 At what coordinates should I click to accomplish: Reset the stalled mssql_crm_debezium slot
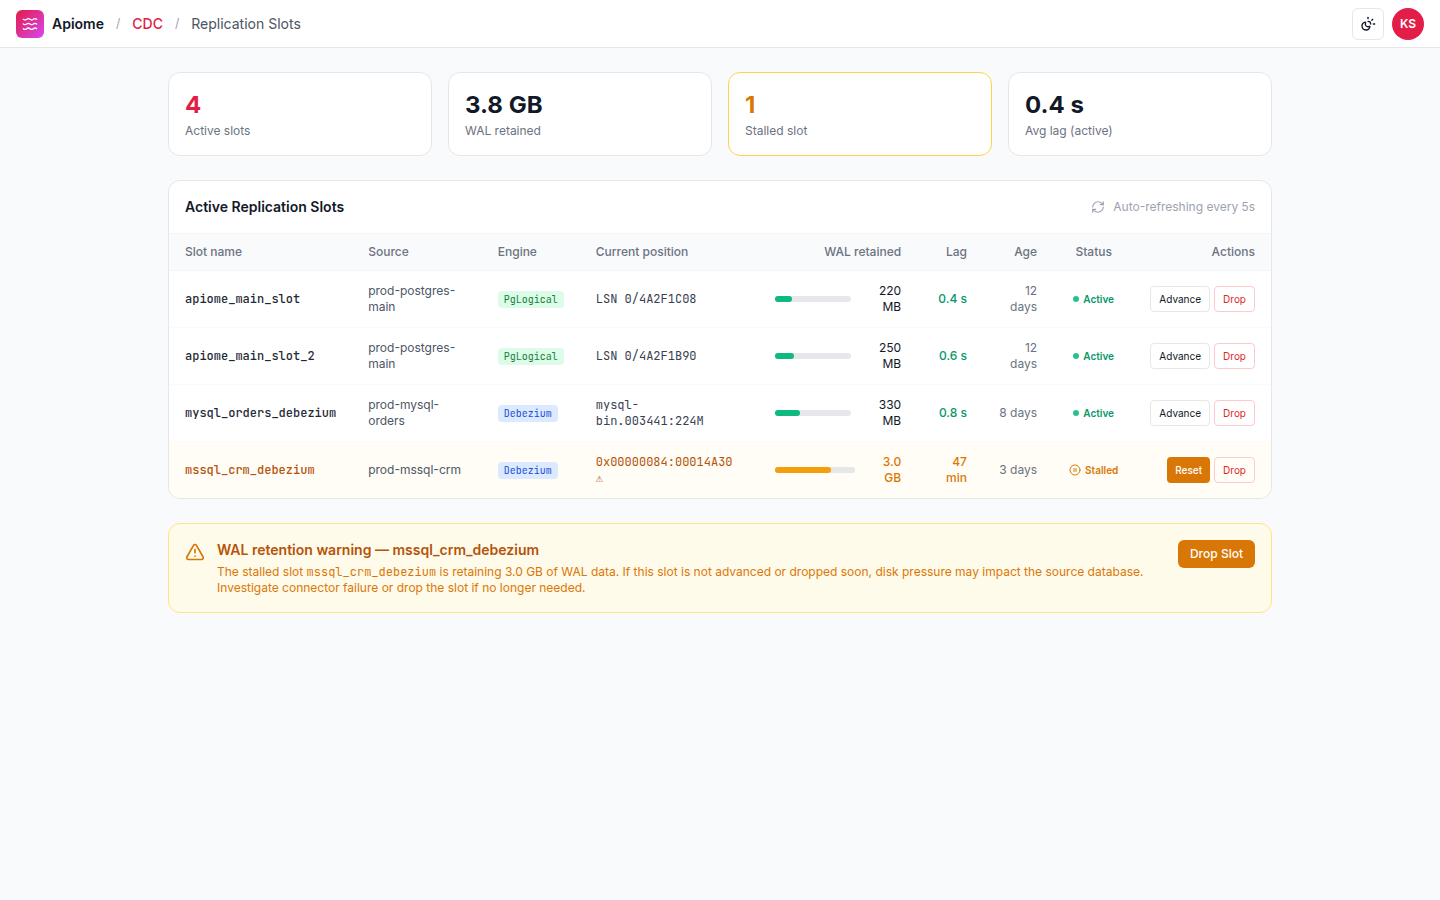pyautogui.click(x=1188, y=470)
